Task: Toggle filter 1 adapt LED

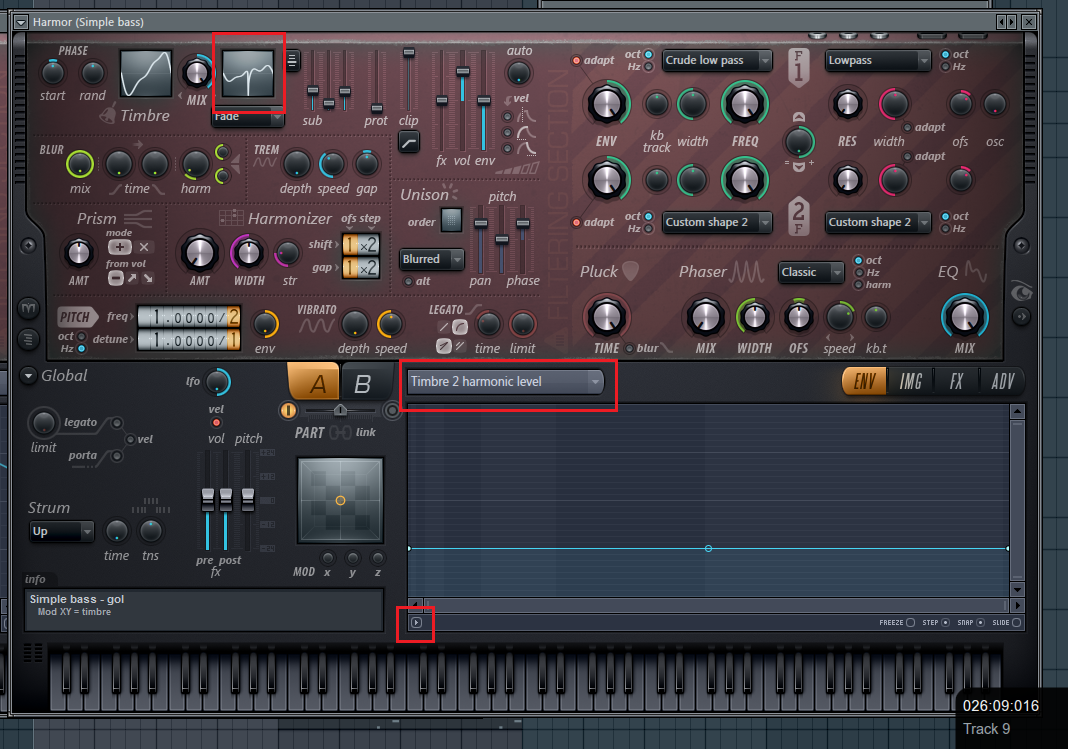Action: (576, 61)
